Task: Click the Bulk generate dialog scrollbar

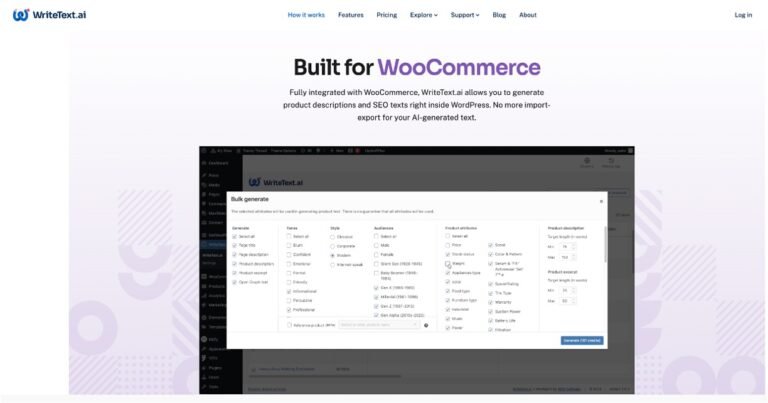Action: coord(605,245)
